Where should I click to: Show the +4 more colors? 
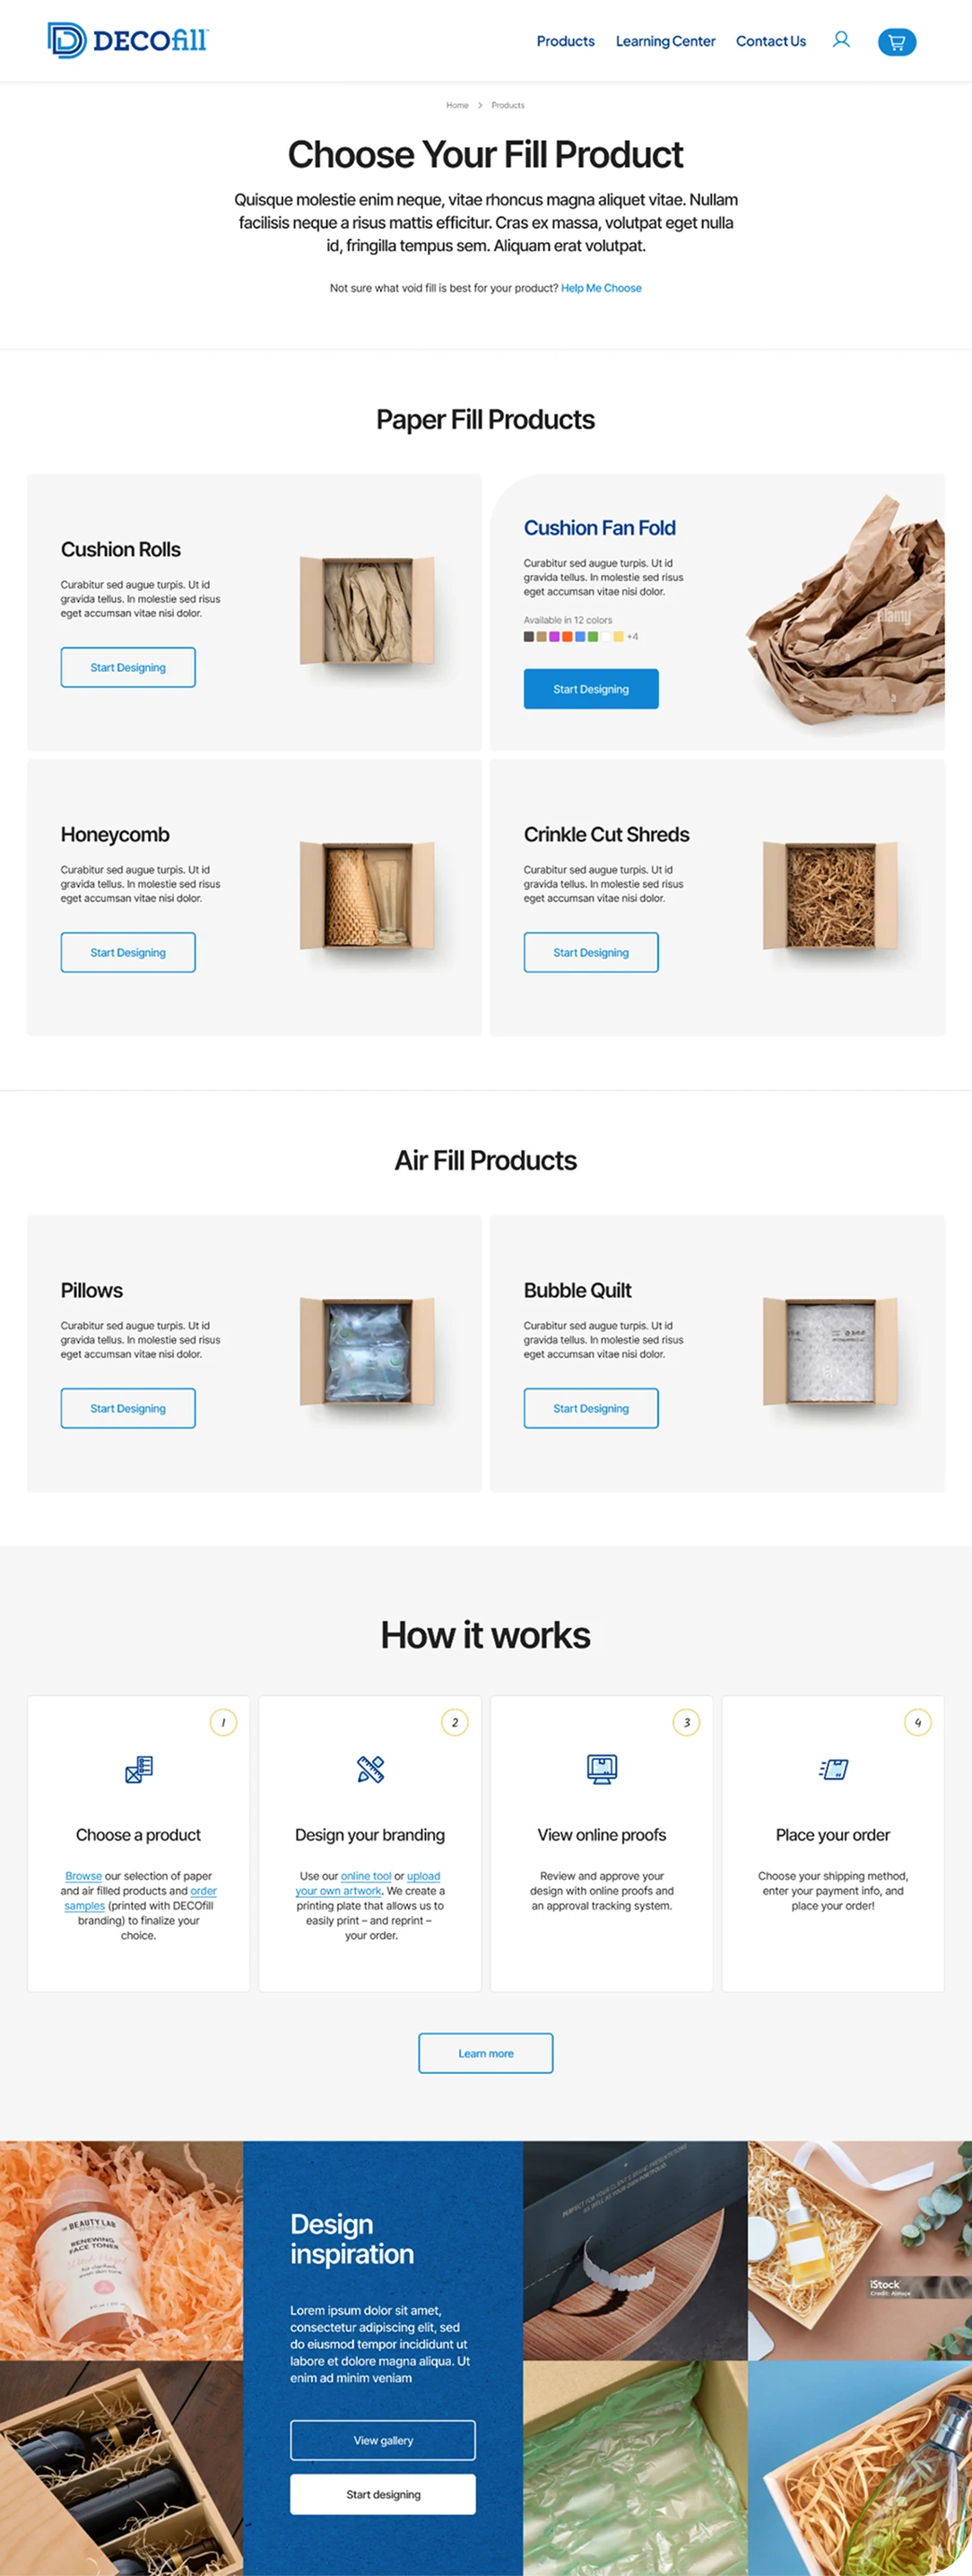[x=632, y=637]
